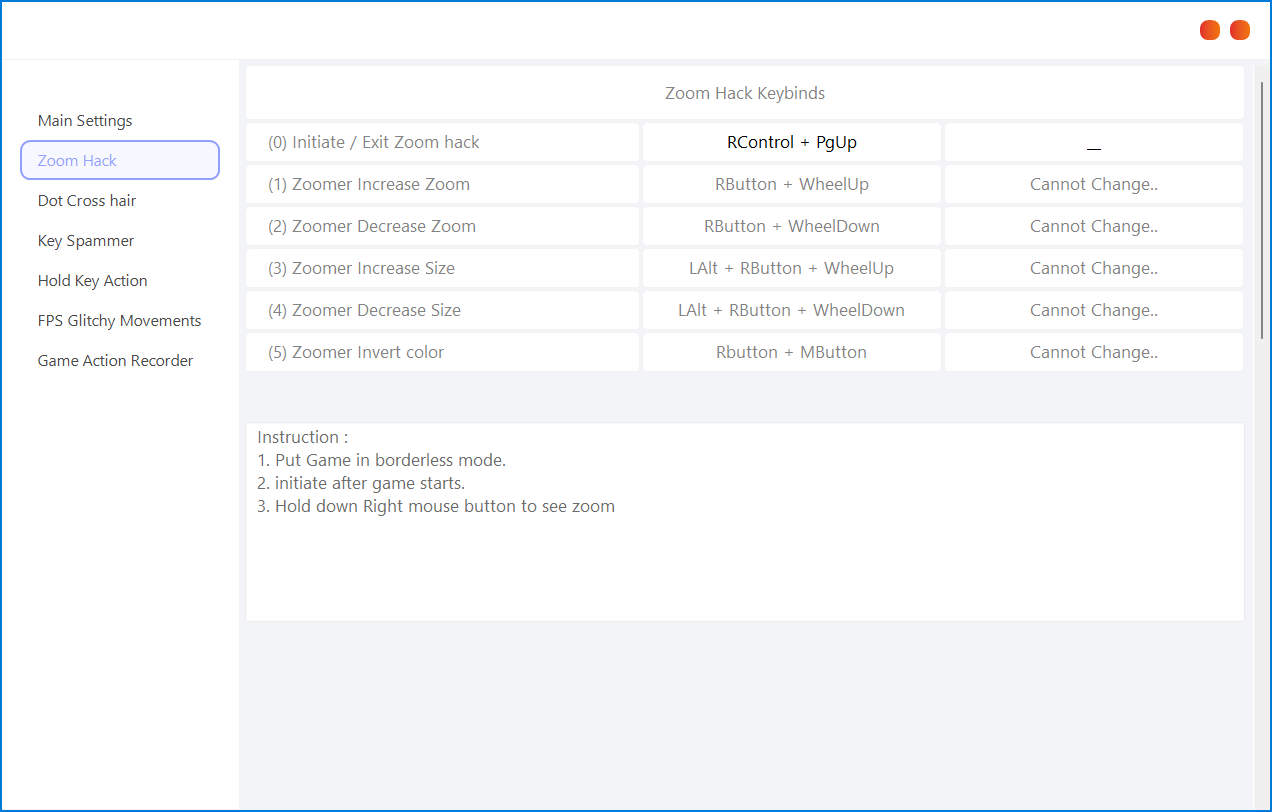Open FPS Glitchy Movements section
Screen dimensions: 1272x812
point(119,321)
